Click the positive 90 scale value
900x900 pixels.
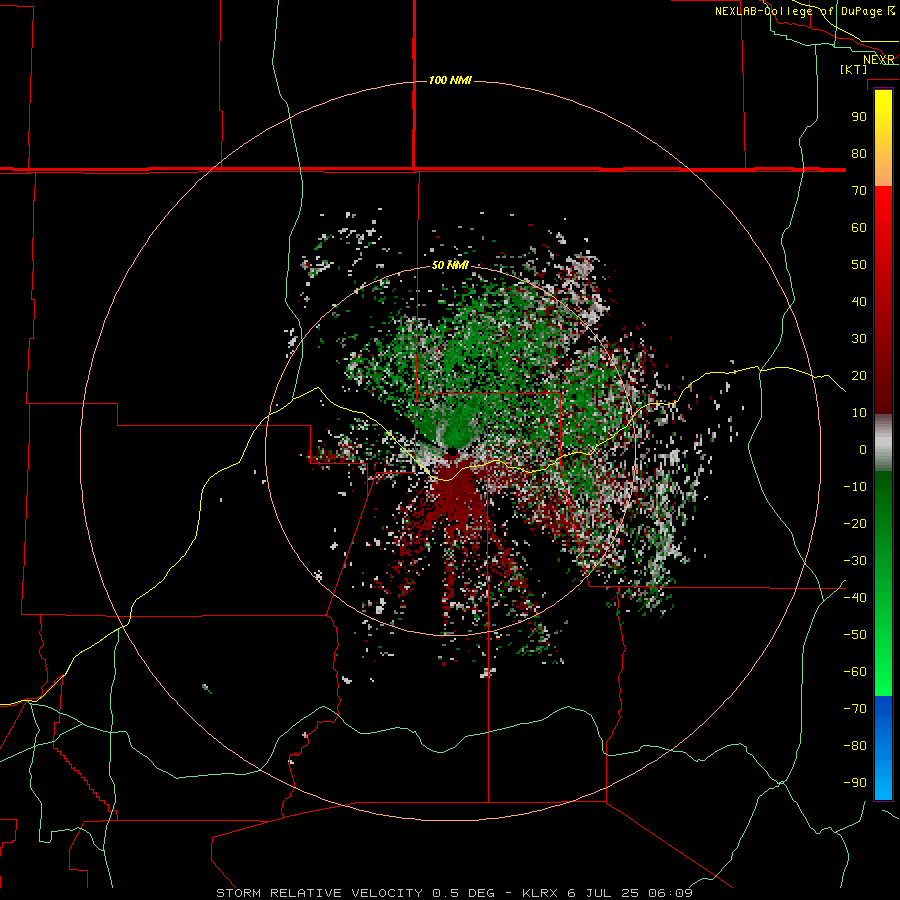point(859,117)
